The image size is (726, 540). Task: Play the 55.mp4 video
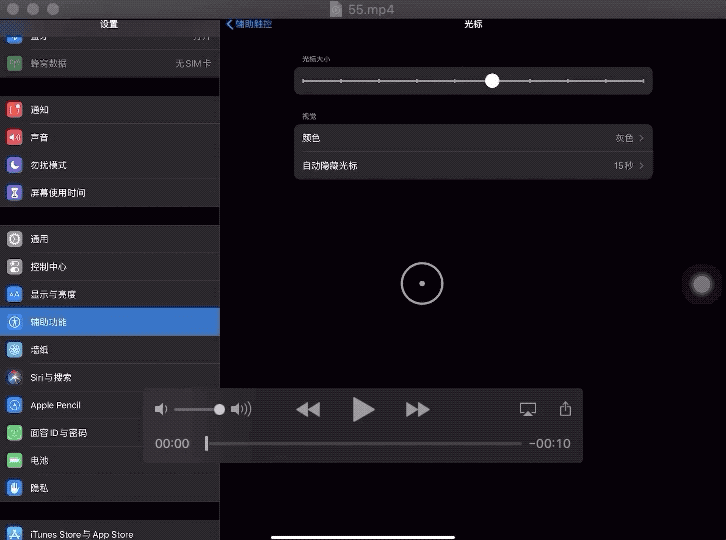click(x=363, y=409)
